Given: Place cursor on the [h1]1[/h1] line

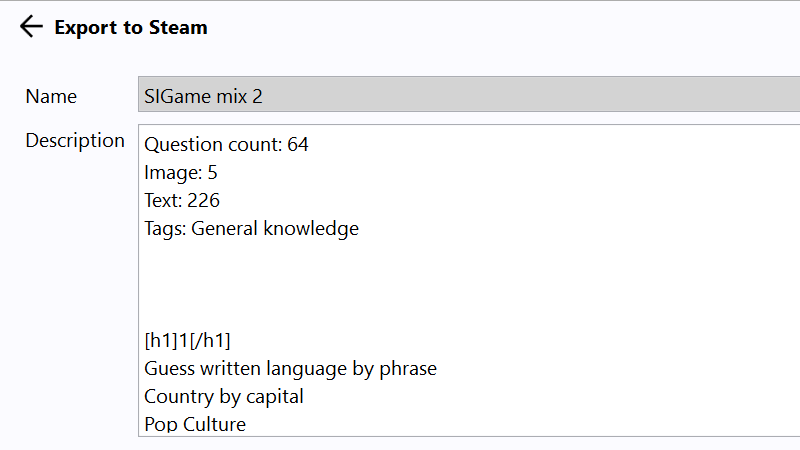Looking at the screenshot, I should pyautogui.click(x=187, y=340).
